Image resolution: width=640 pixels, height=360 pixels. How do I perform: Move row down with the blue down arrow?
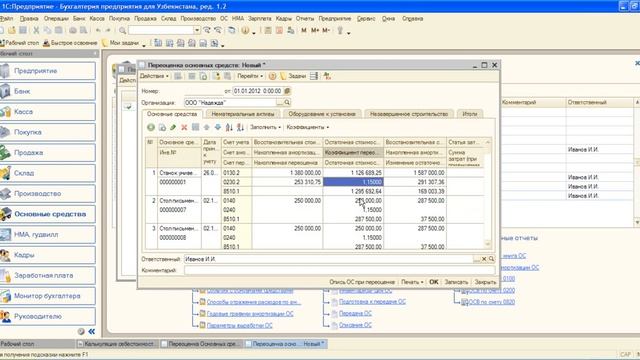218,127
